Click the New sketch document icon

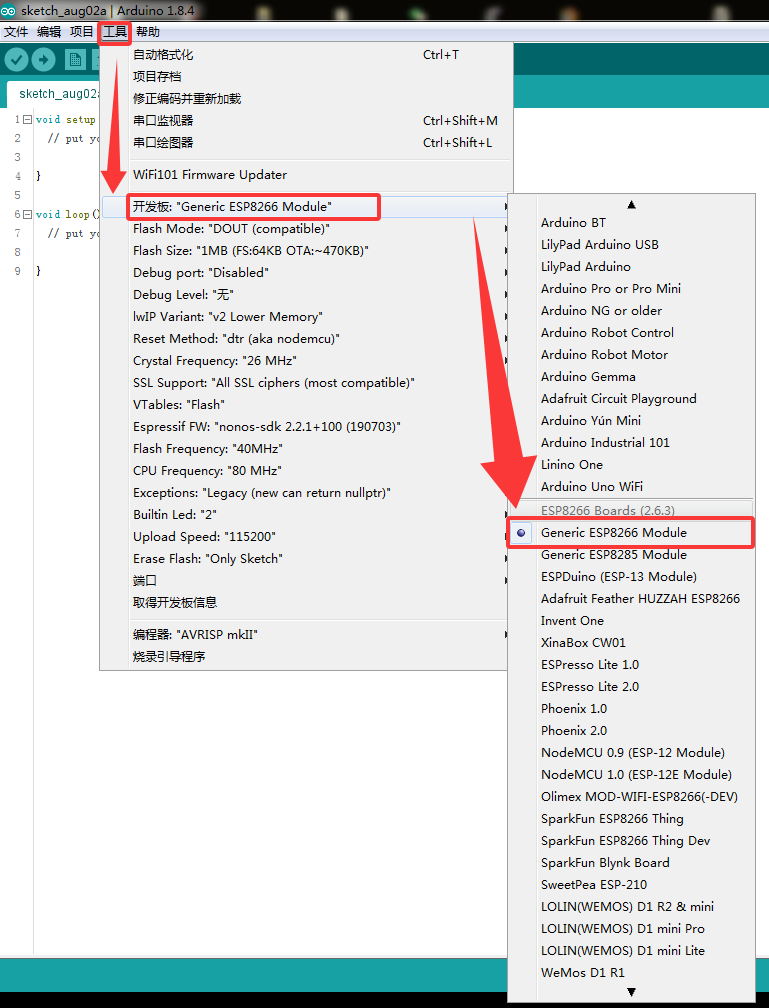pos(75,60)
